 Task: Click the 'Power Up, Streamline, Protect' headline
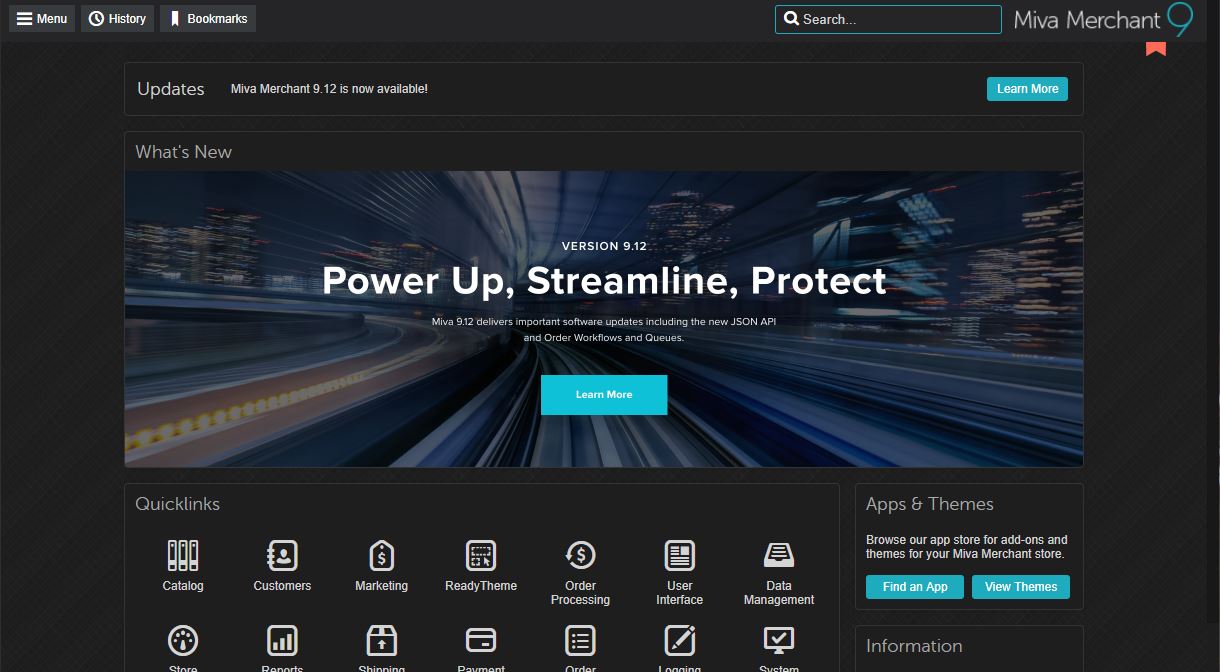coord(604,281)
